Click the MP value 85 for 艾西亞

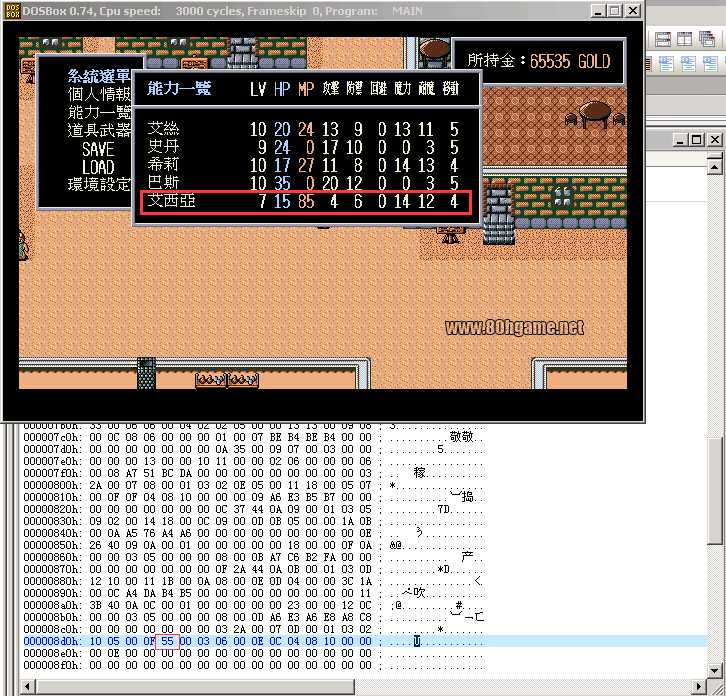tap(306, 201)
